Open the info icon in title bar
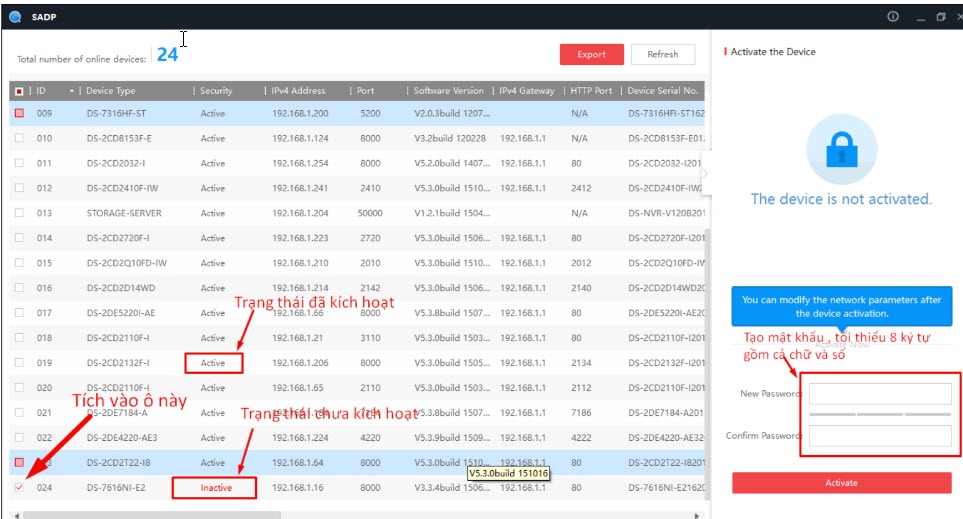This screenshot has height=519, width=963. pos(893,17)
